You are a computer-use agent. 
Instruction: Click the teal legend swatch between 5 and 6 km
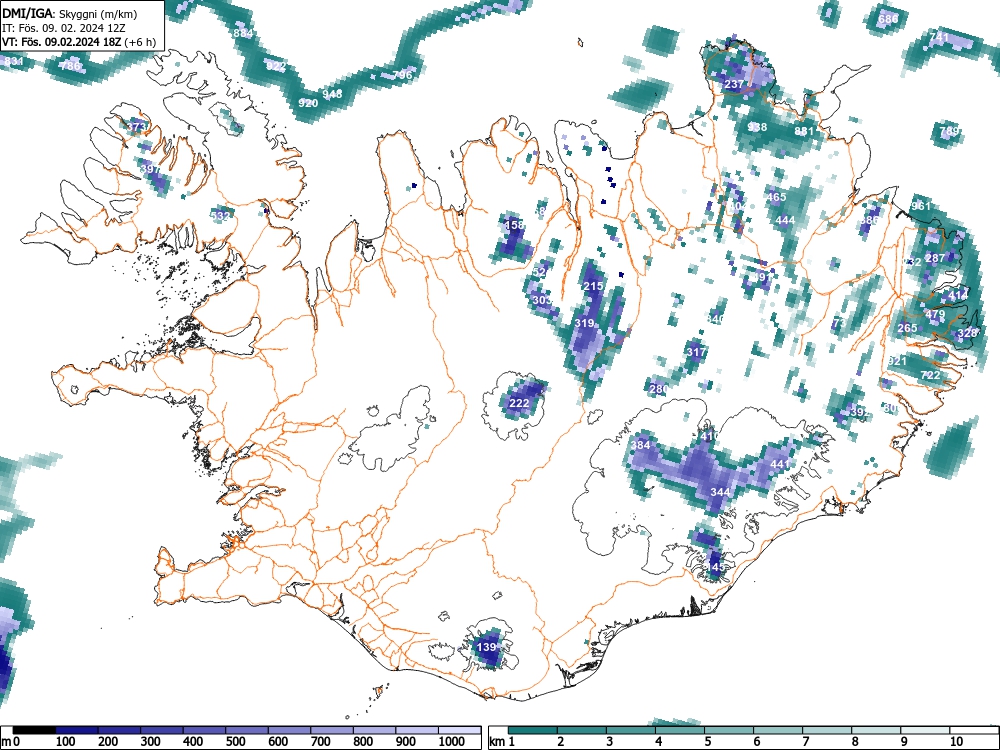coord(729,730)
